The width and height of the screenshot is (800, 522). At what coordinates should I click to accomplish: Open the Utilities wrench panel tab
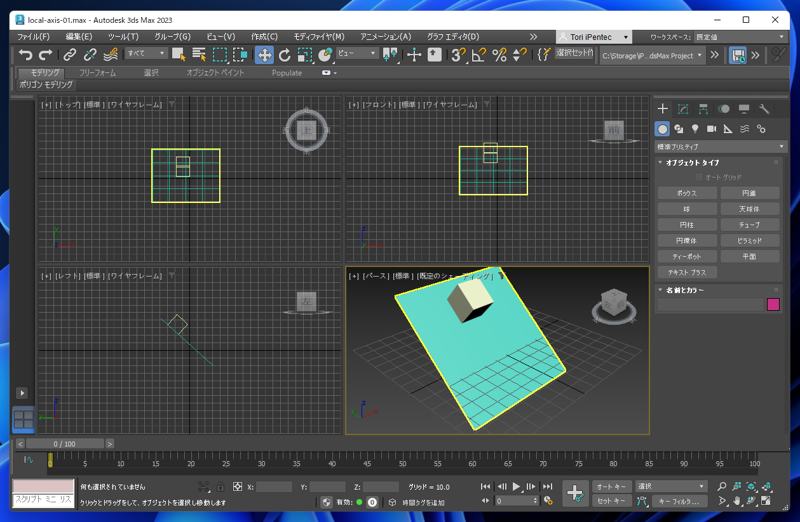click(x=764, y=109)
